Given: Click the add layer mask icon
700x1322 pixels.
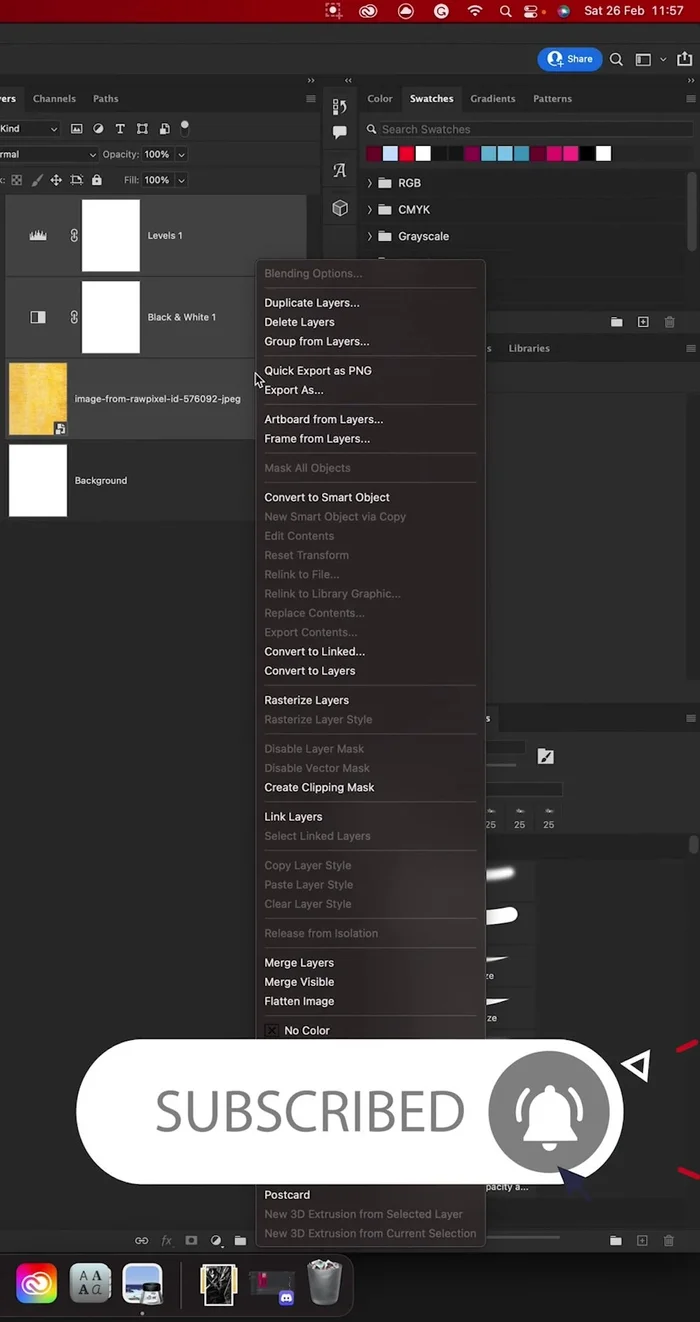Looking at the screenshot, I should tap(191, 1240).
